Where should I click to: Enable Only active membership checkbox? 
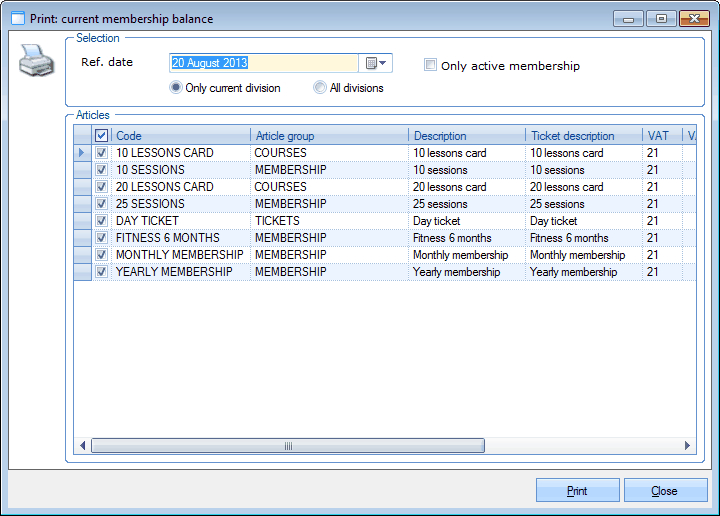point(431,66)
